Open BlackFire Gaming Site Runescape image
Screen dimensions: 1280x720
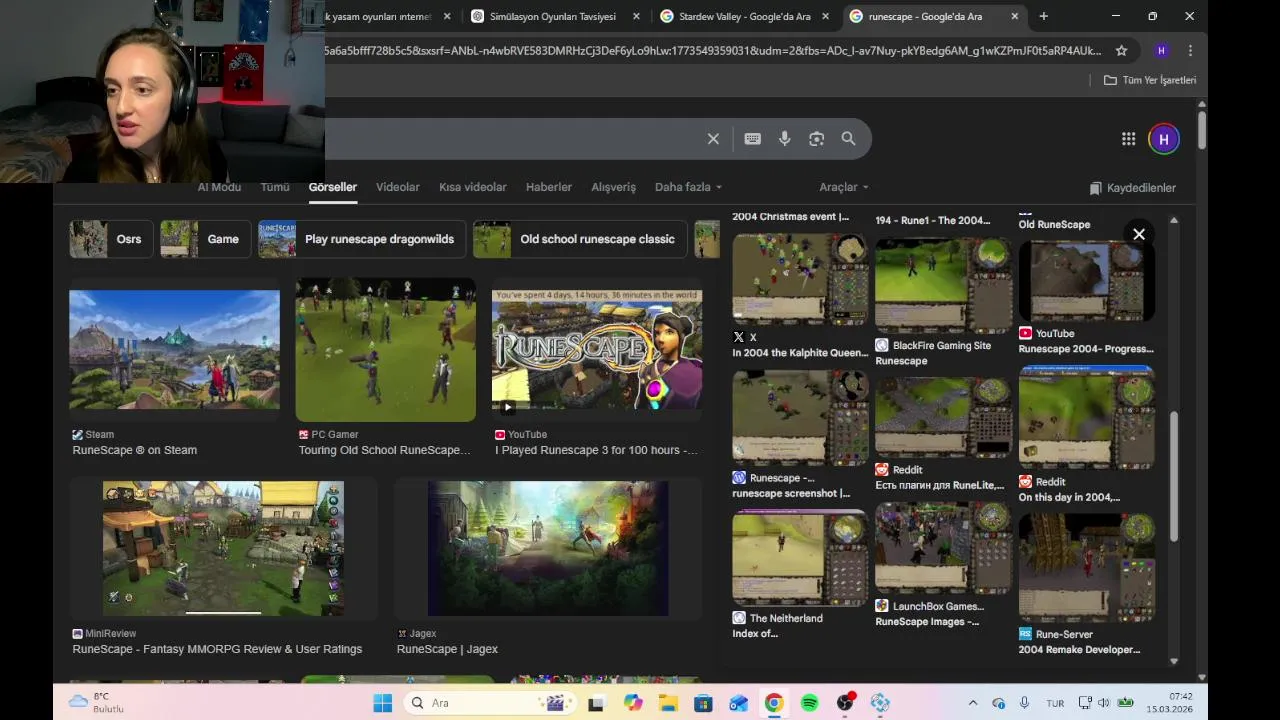pyautogui.click(x=943, y=285)
